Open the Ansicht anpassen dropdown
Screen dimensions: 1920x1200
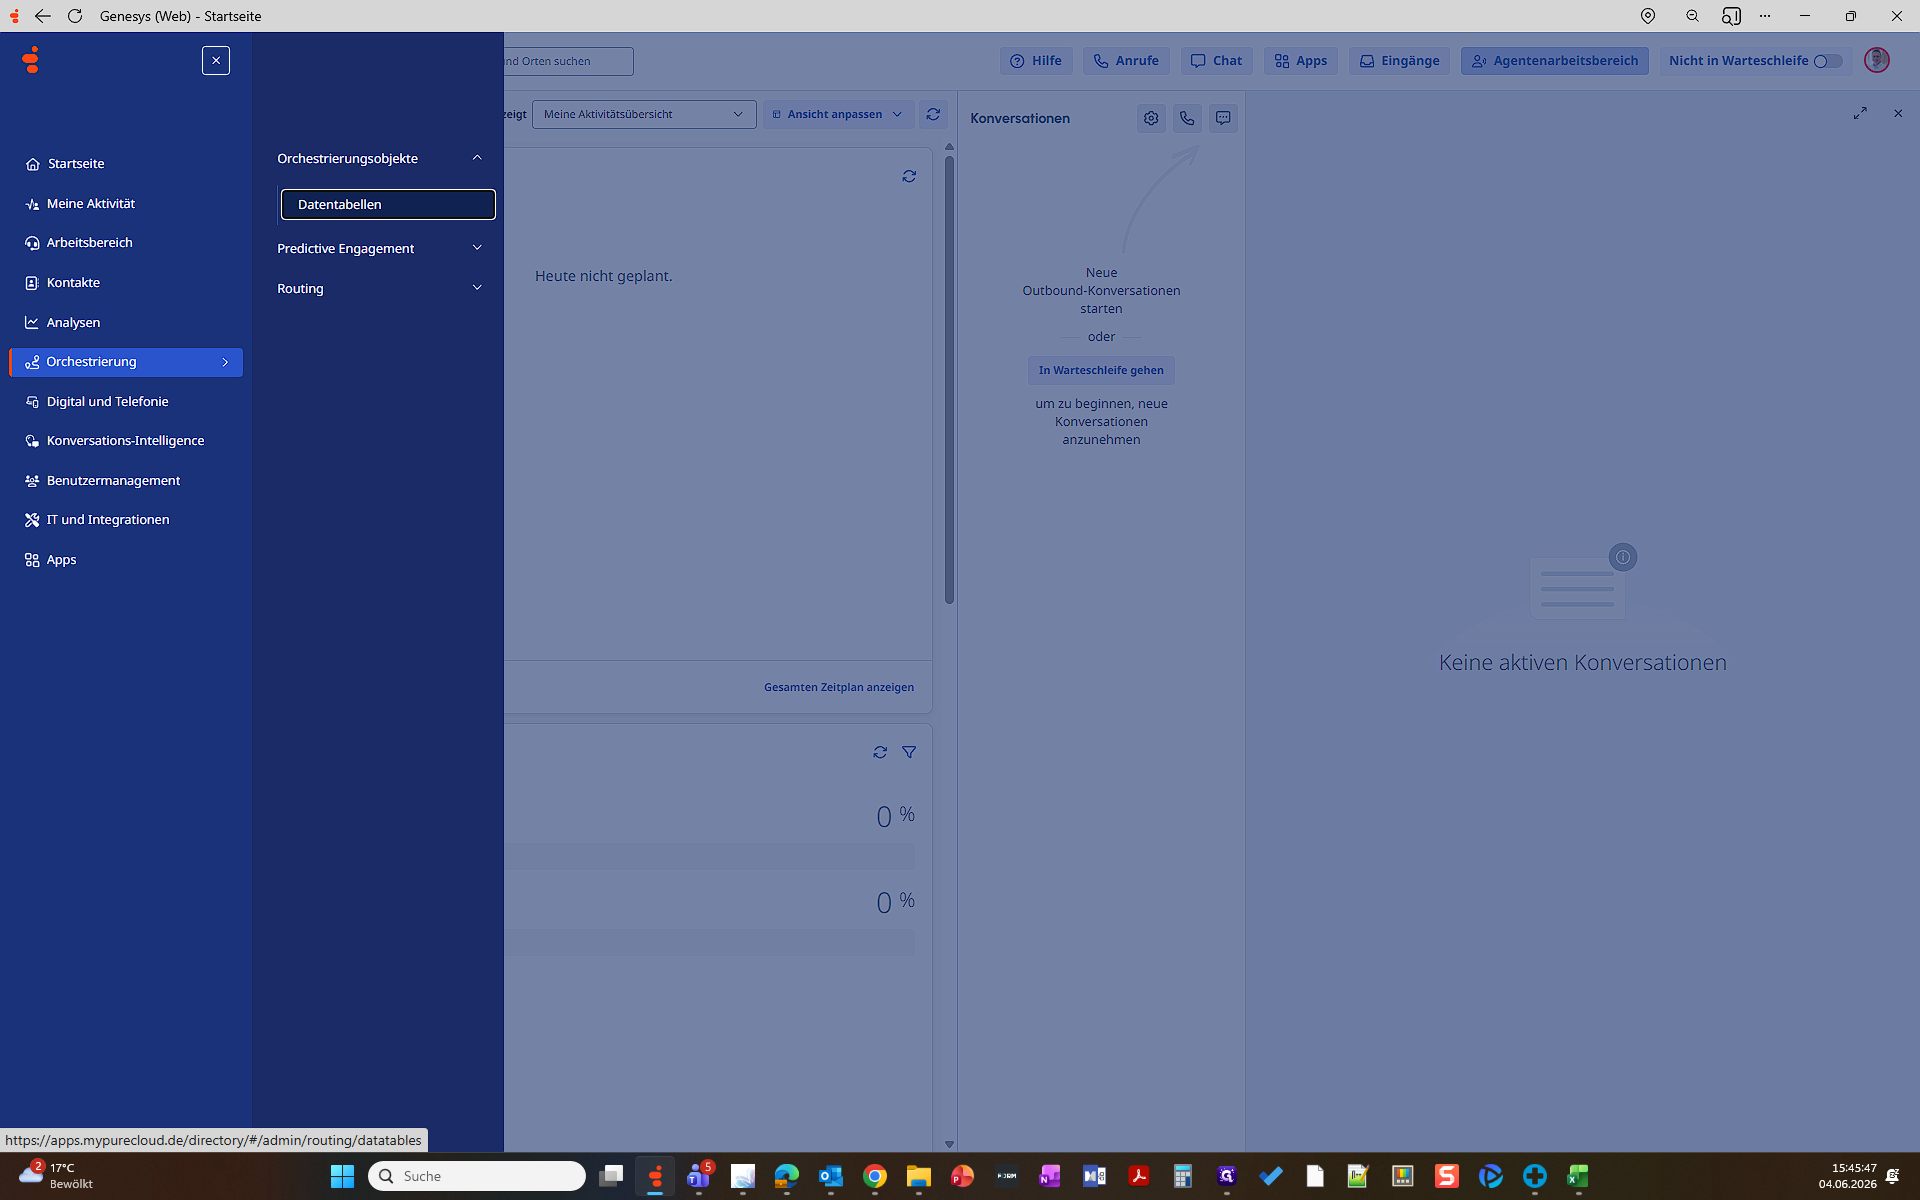(838, 114)
